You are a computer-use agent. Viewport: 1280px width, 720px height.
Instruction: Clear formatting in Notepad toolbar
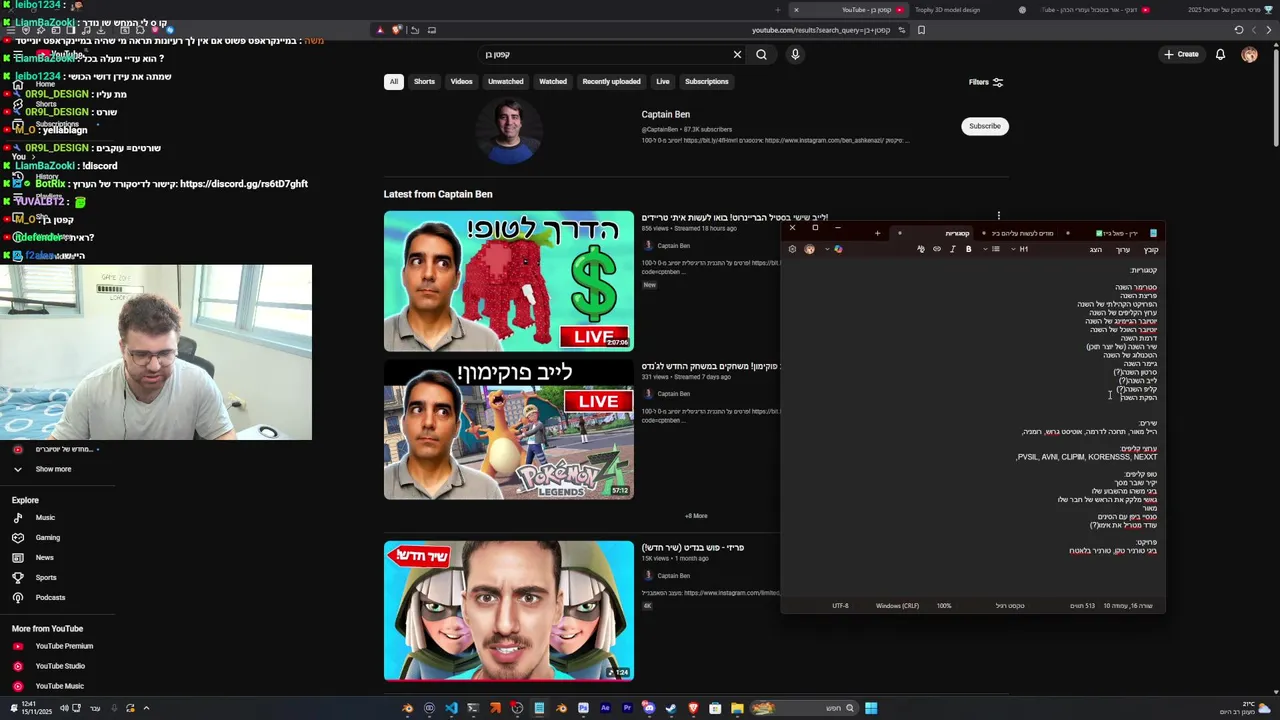pyautogui.click(x=921, y=249)
